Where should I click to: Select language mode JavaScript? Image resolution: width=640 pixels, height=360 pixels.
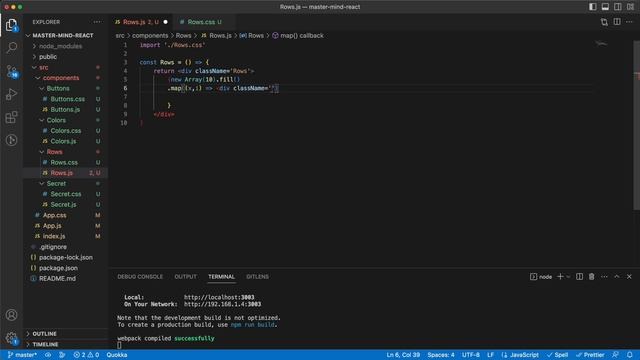[520, 355]
